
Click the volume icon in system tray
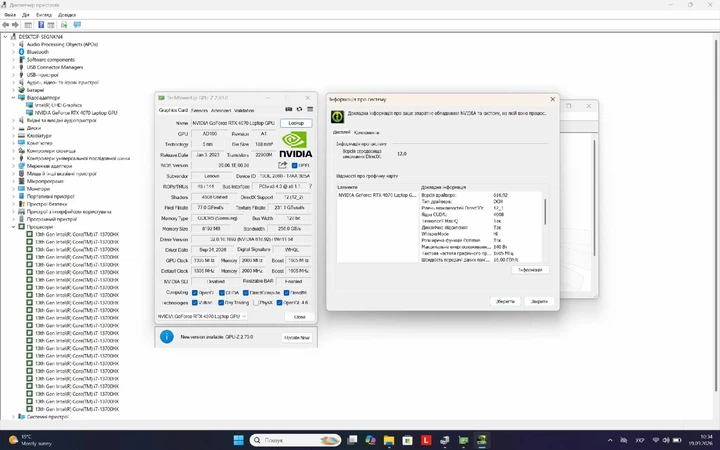coord(665,440)
